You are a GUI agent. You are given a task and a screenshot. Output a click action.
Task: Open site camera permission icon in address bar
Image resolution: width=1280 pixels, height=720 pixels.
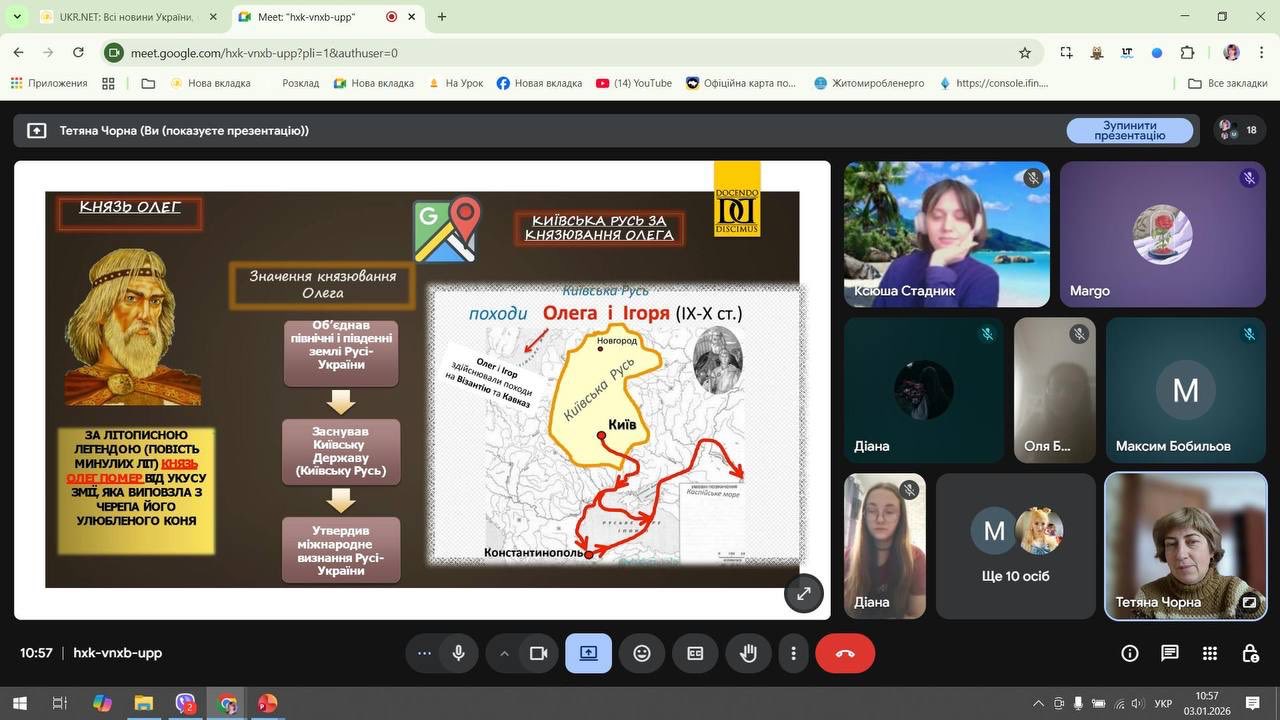[x=115, y=53]
